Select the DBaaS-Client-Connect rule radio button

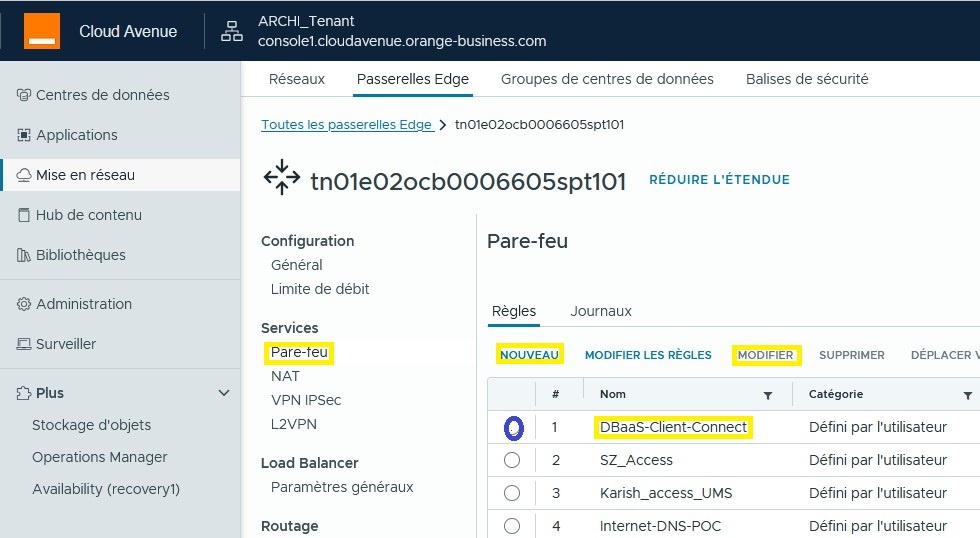513,428
